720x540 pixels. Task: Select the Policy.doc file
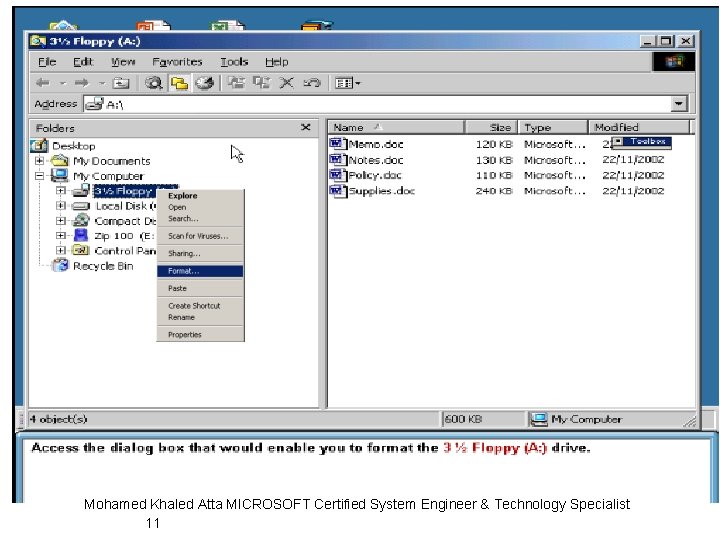tap(375, 175)
